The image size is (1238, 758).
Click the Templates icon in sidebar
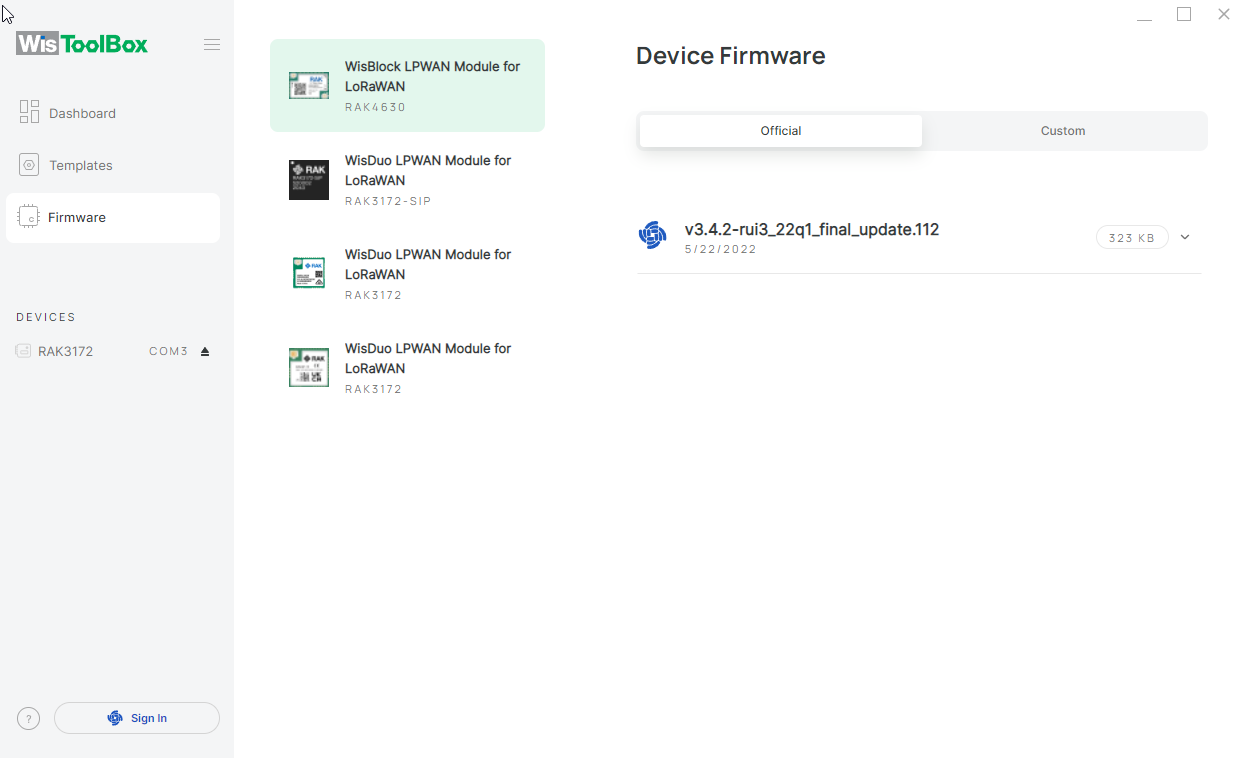[29, 165]
